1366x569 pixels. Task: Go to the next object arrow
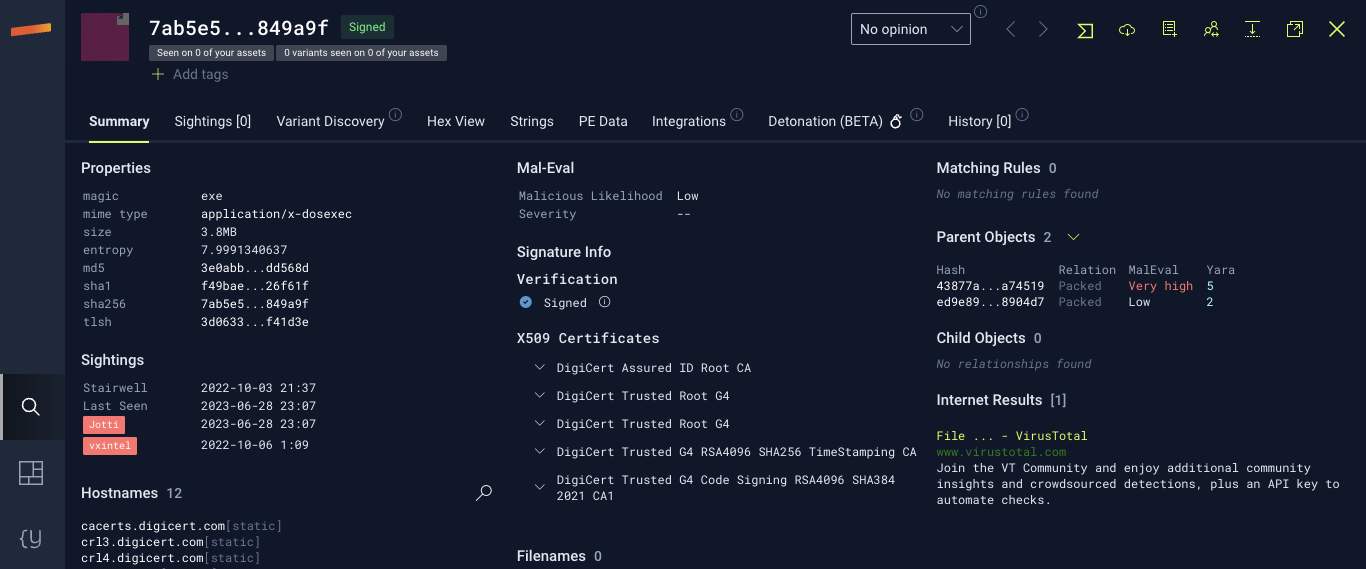click(x=1043, y=30)
